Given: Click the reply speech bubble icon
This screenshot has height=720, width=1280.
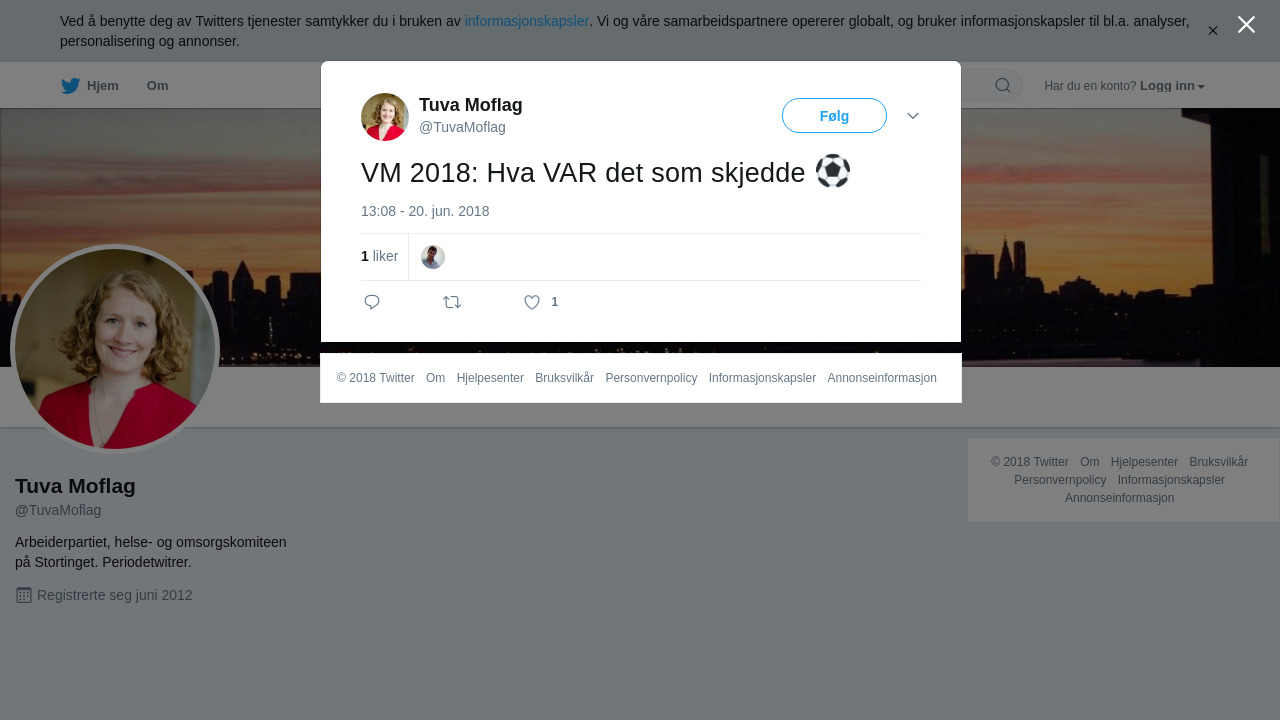Looking at the screenshot, I should [372, 302].
